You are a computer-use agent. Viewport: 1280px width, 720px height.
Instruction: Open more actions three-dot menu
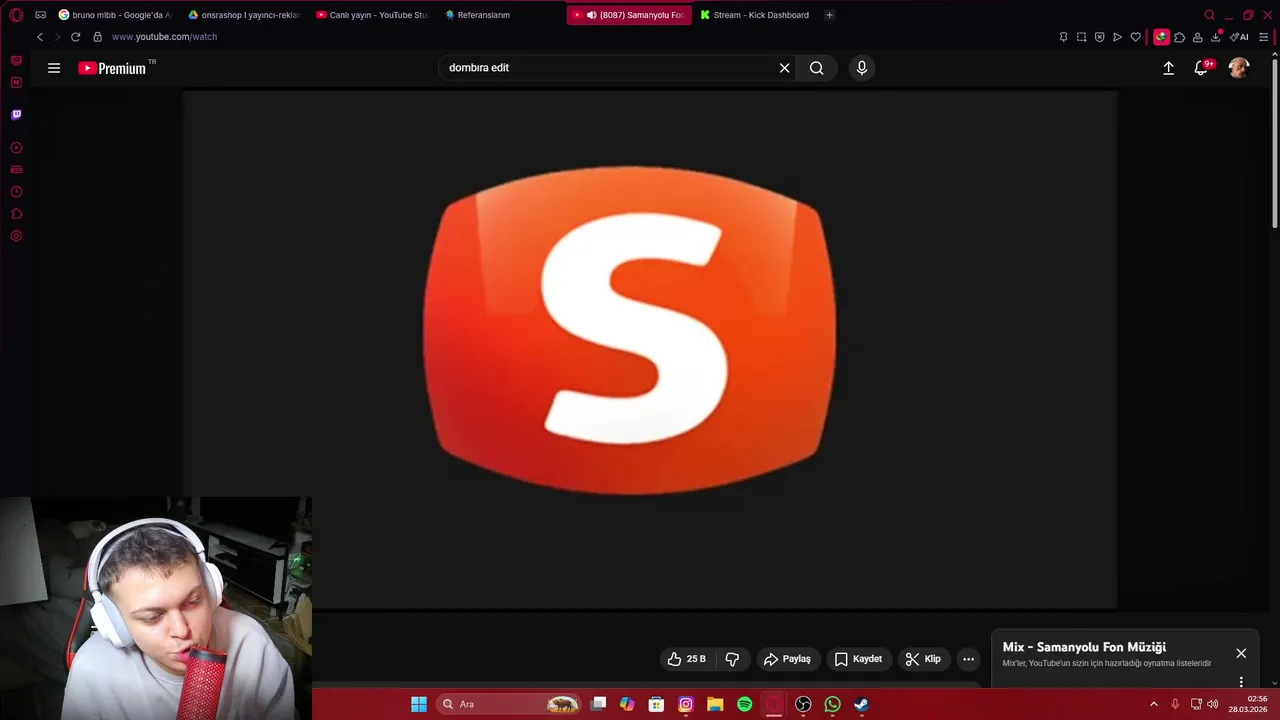click(x=968, y=659)
